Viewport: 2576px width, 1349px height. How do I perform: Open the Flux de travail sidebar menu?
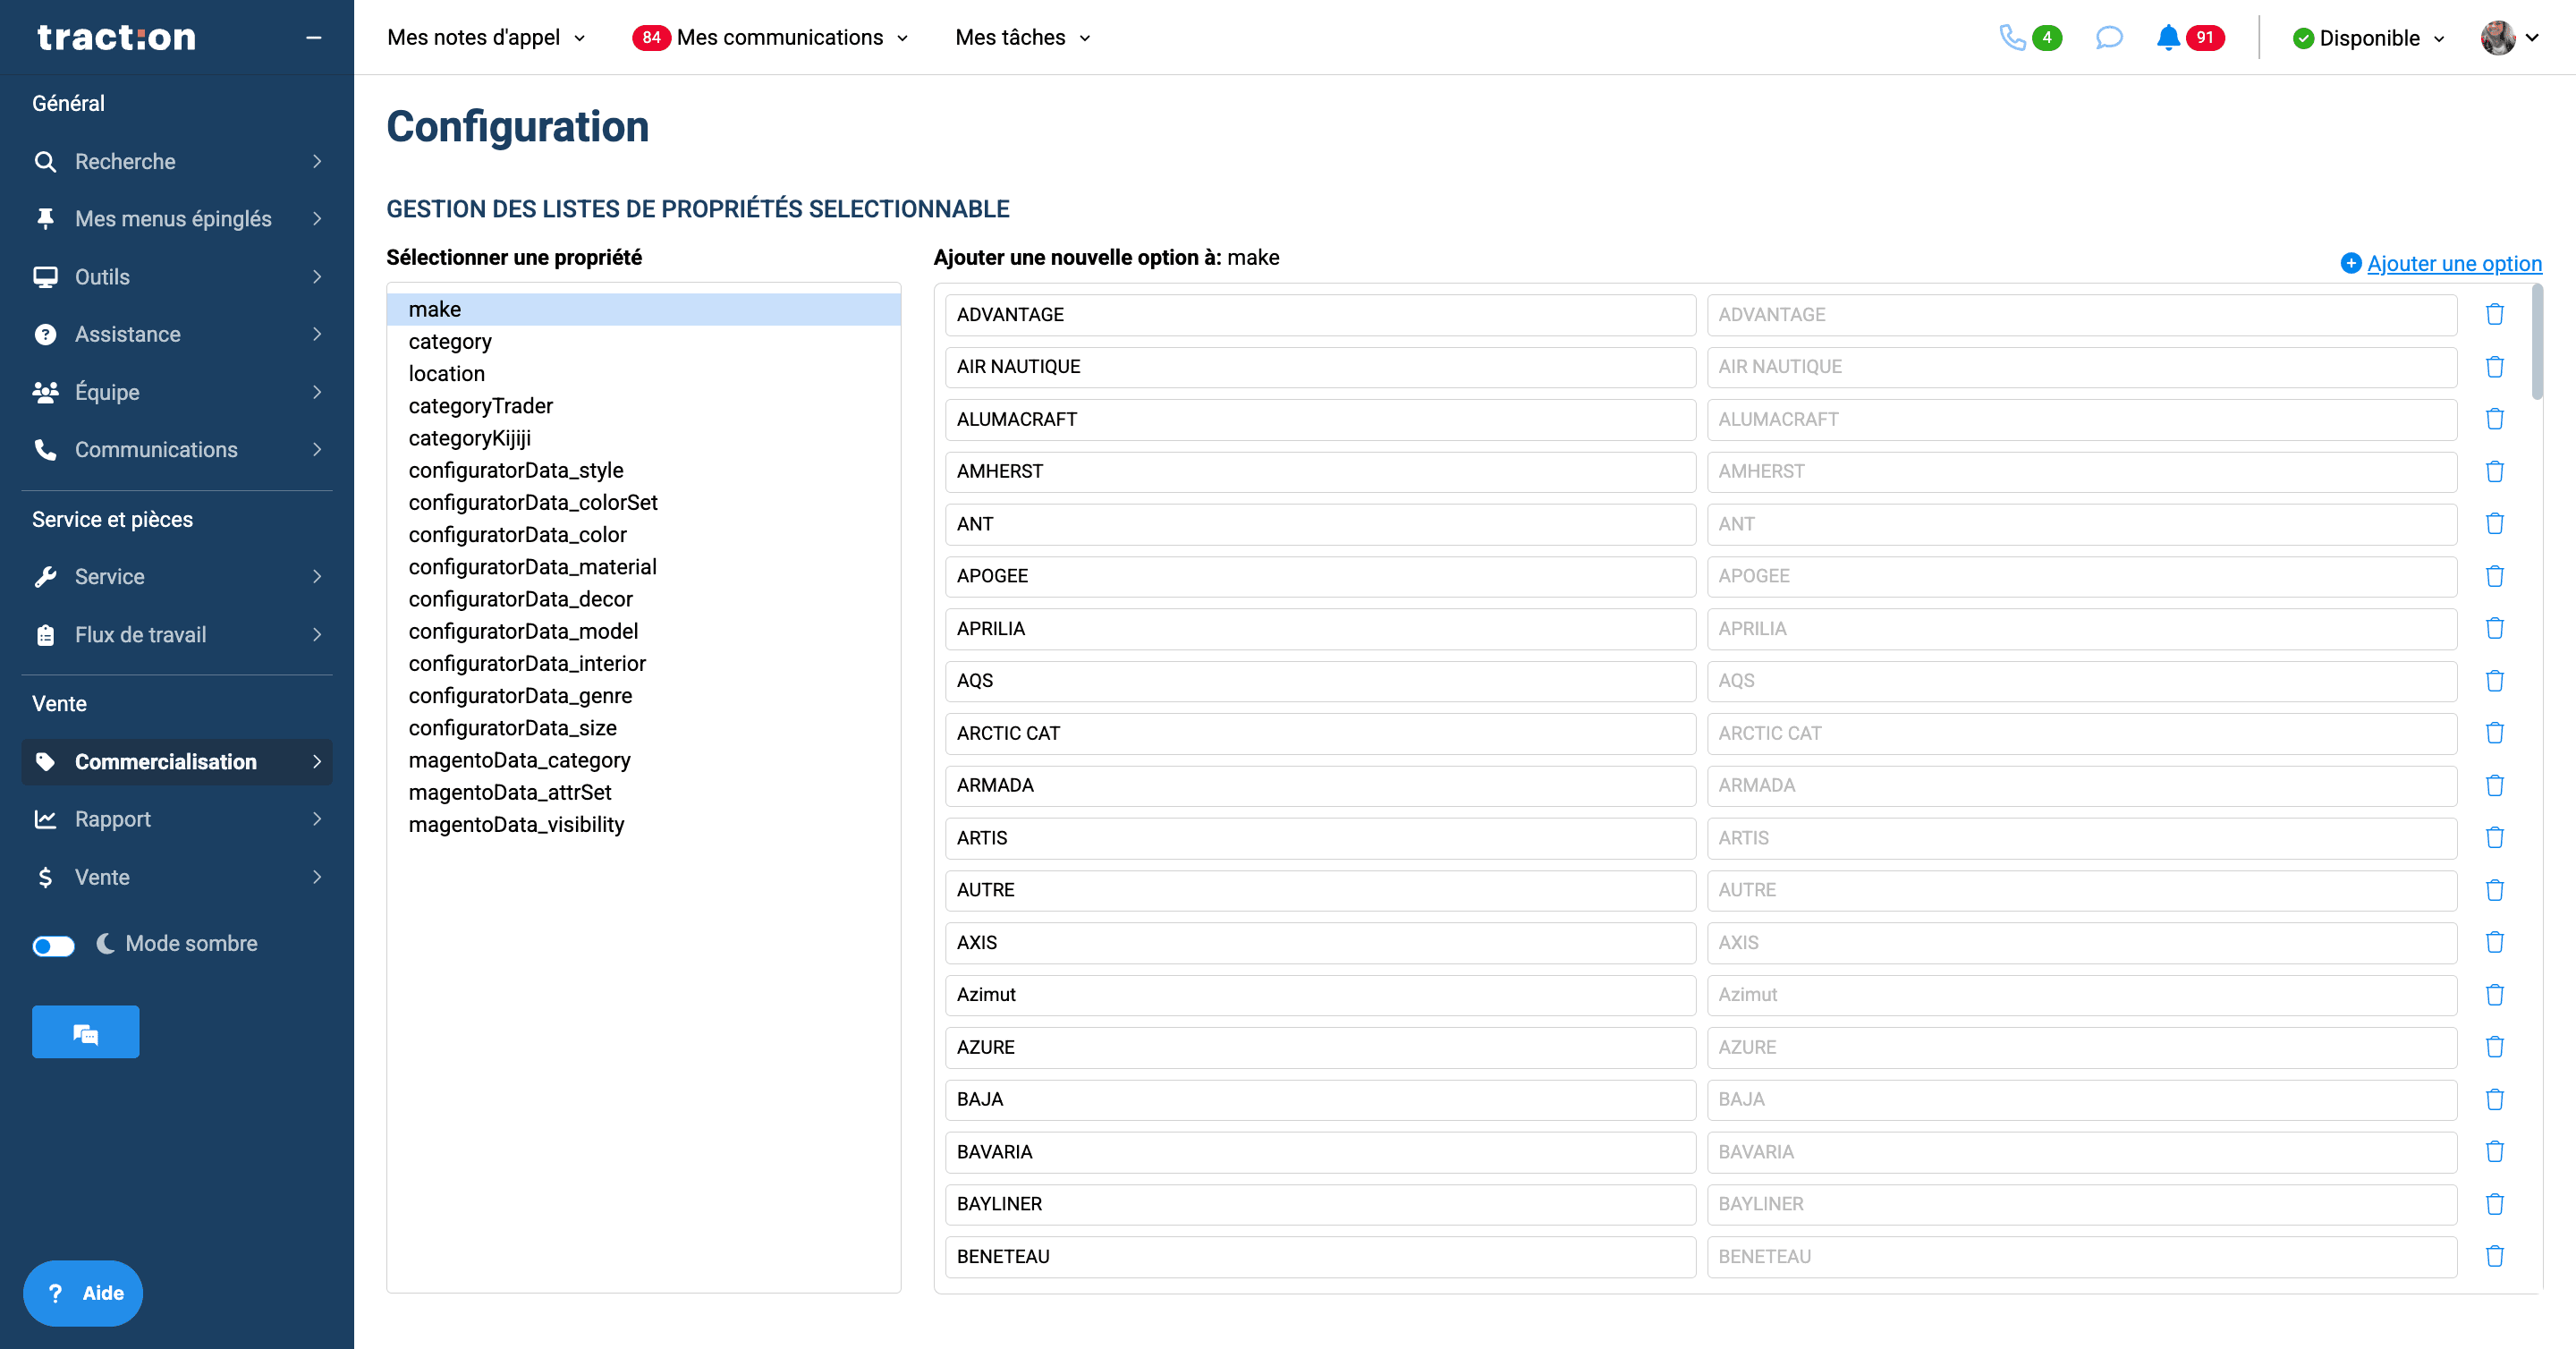(177, 635)
